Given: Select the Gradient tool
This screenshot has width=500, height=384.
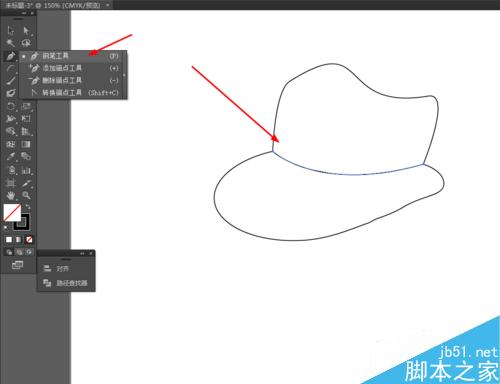Looking at the screenshot, I should point(26,144).
